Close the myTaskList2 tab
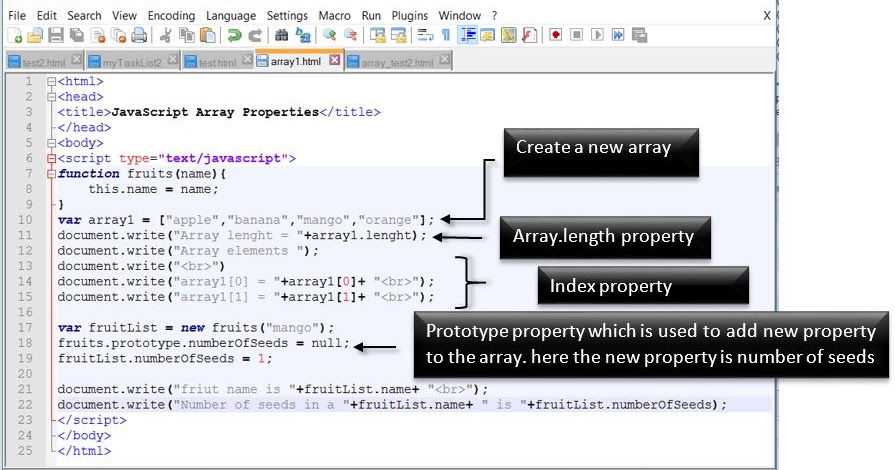This screenshot has width=895, height=470. [172, 59]
